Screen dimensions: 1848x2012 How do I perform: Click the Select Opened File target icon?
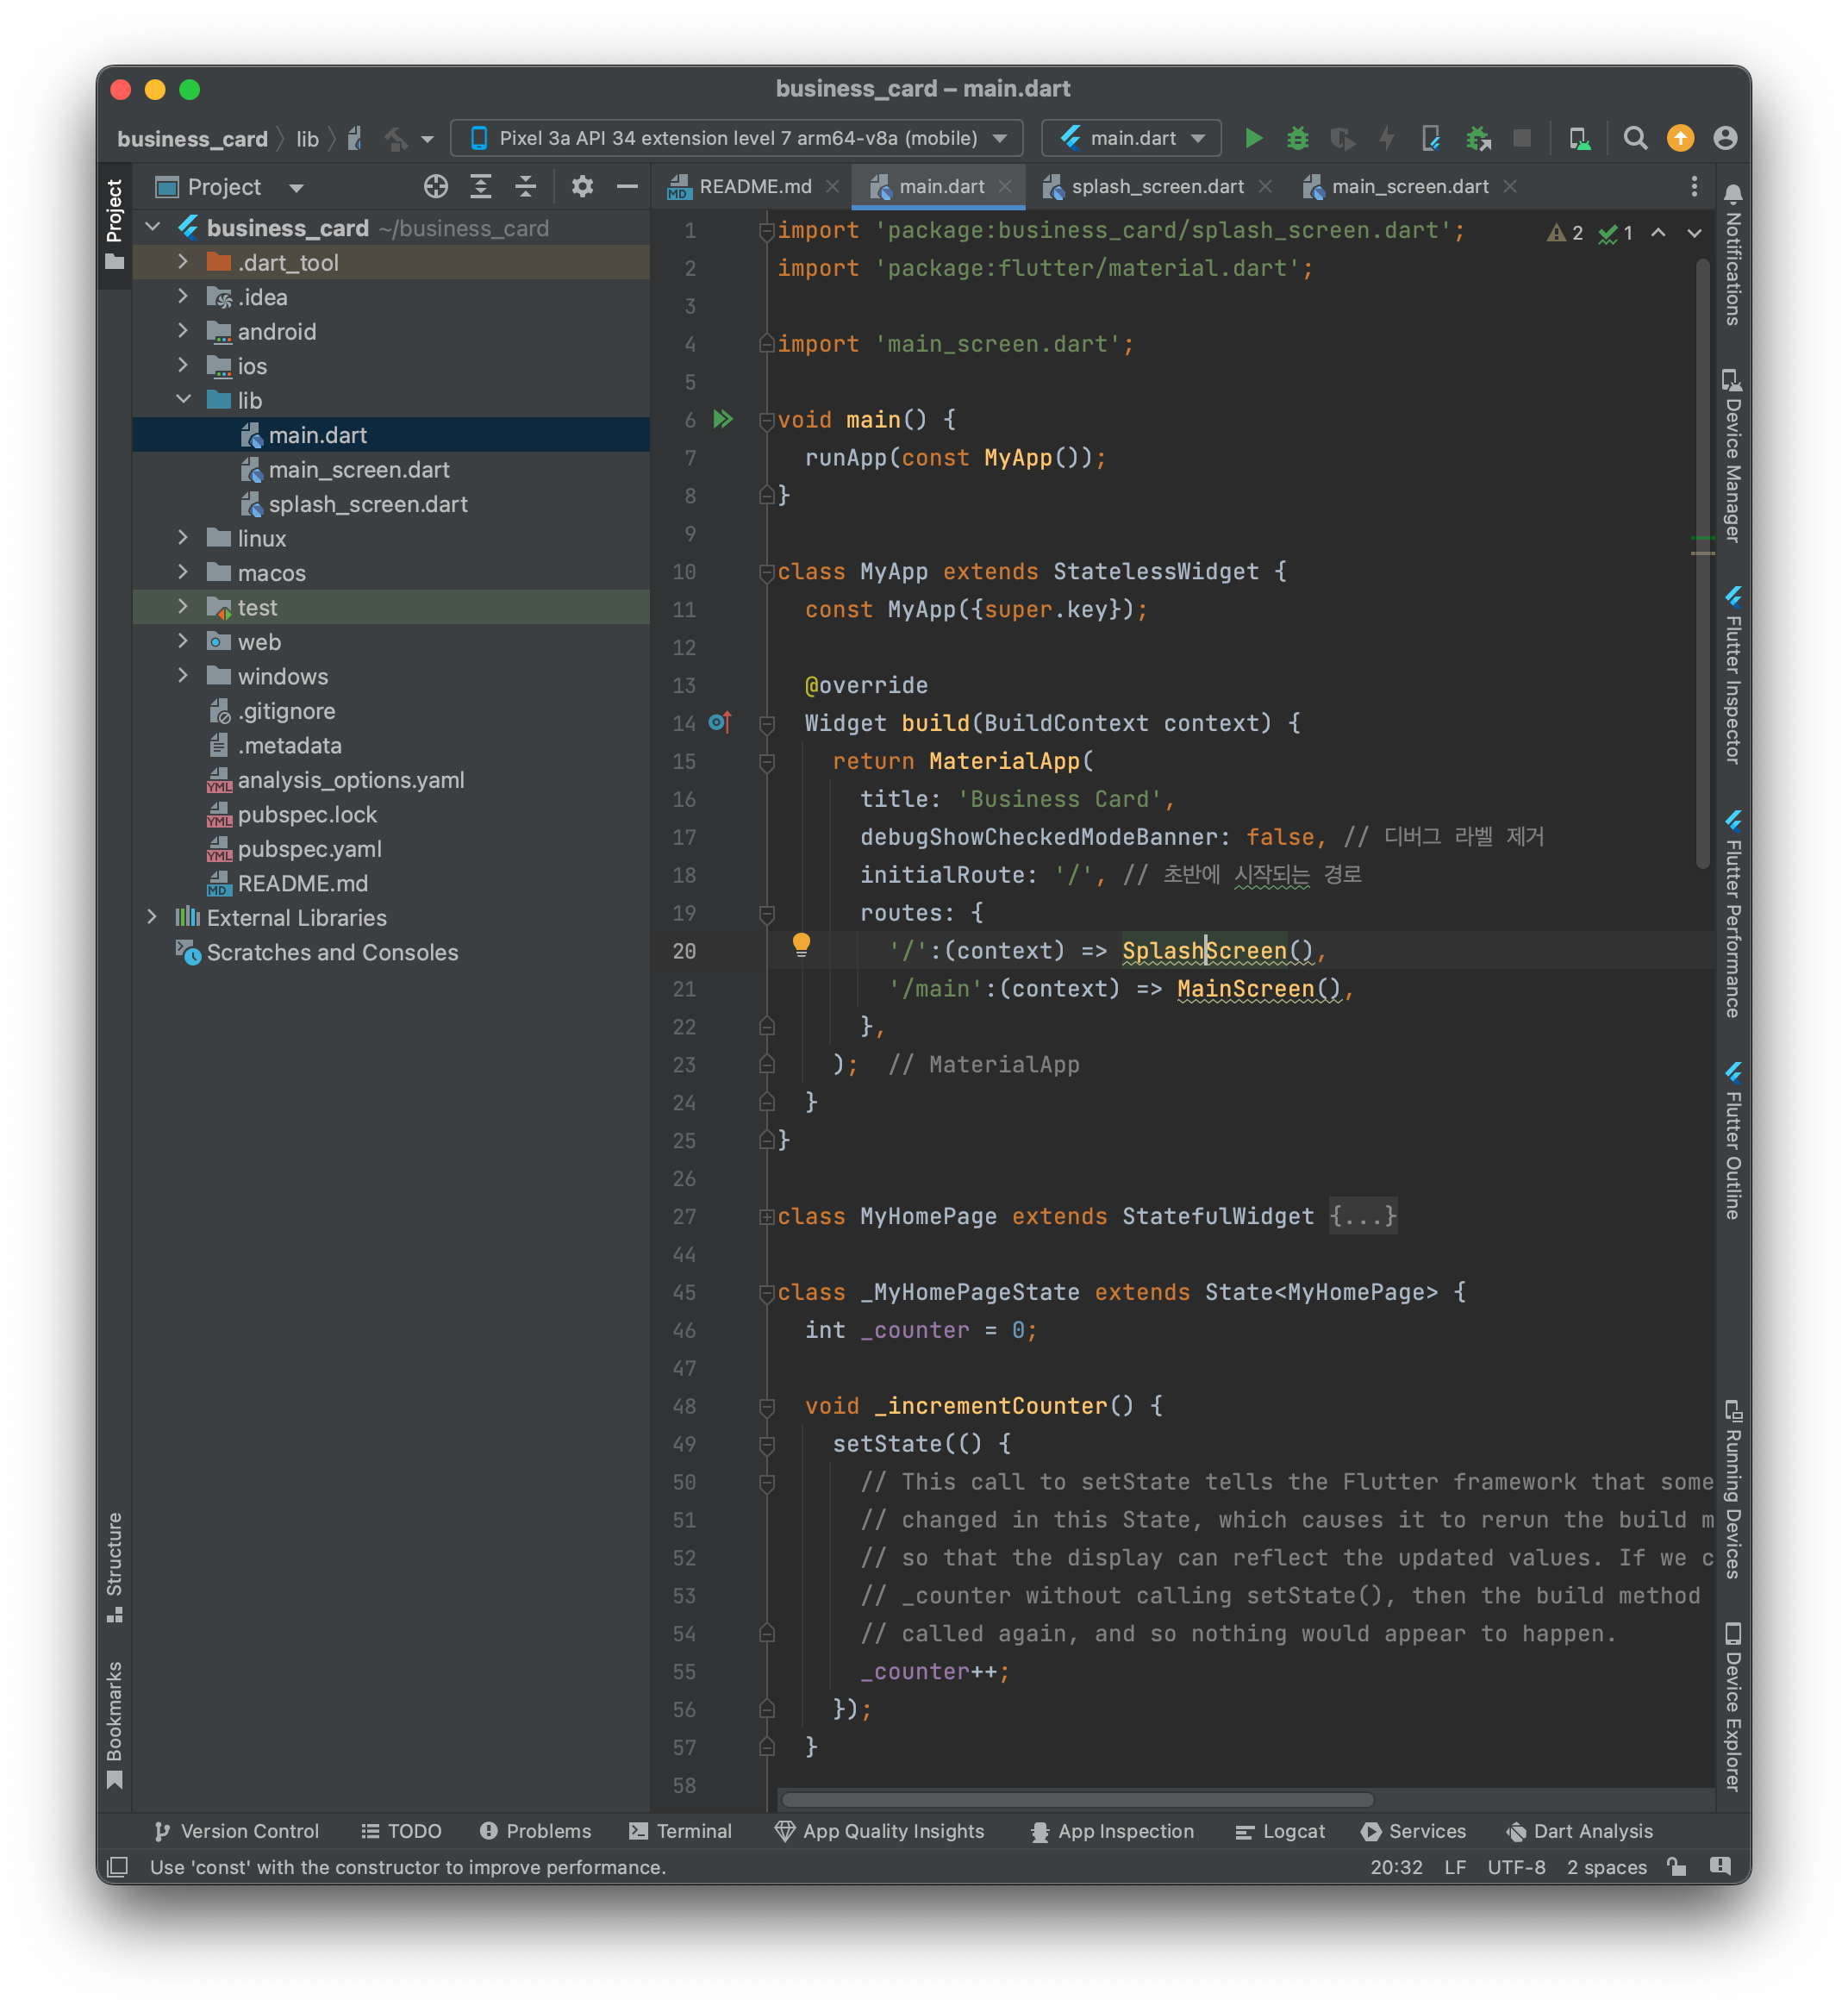[x=435, y=187]
